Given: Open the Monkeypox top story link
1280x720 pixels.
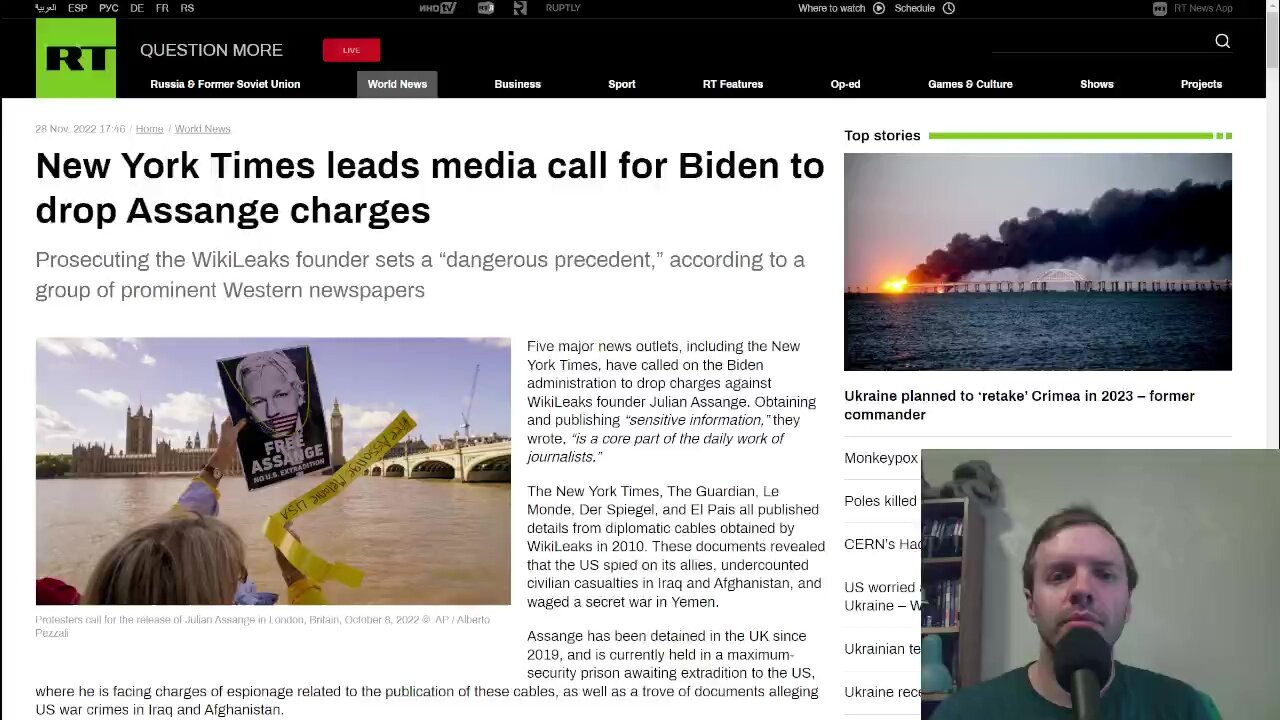Looking at the screenshot, I should (881, 458).
